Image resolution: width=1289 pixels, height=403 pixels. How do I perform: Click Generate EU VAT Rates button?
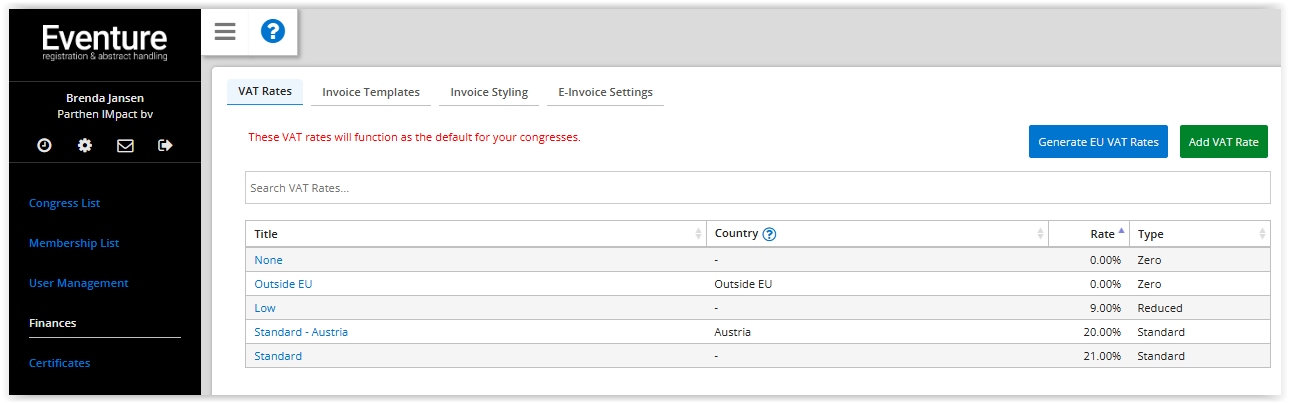[x=1098, y=142]
